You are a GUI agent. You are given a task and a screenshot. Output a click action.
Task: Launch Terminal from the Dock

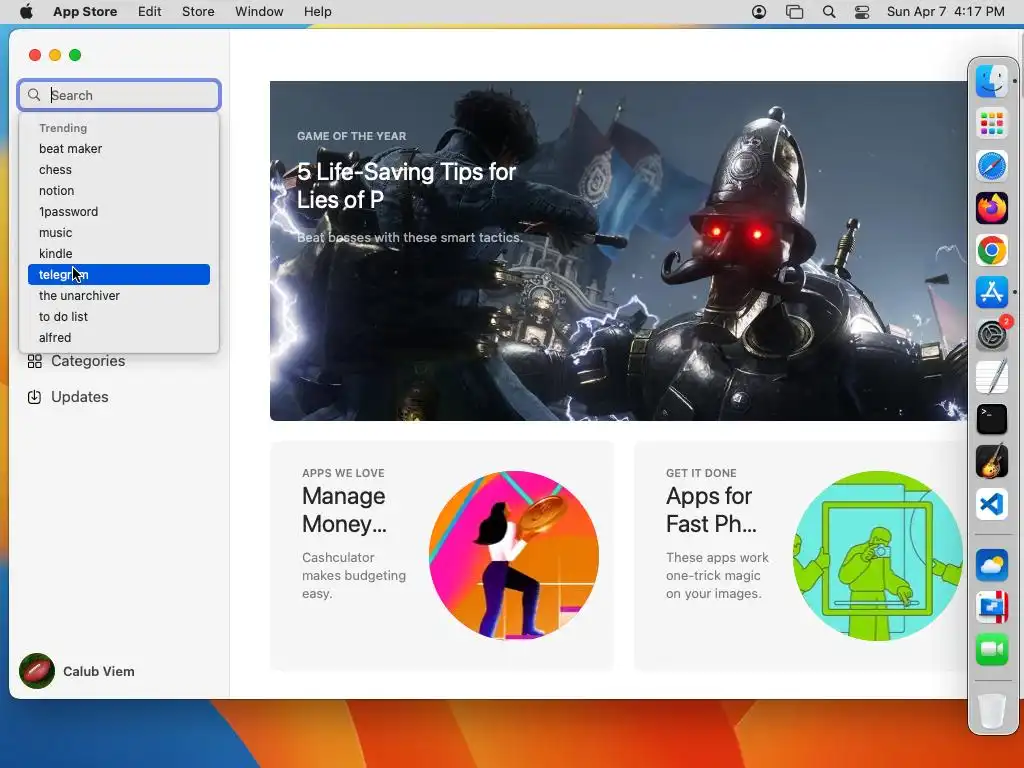click(x=991, y=419)
